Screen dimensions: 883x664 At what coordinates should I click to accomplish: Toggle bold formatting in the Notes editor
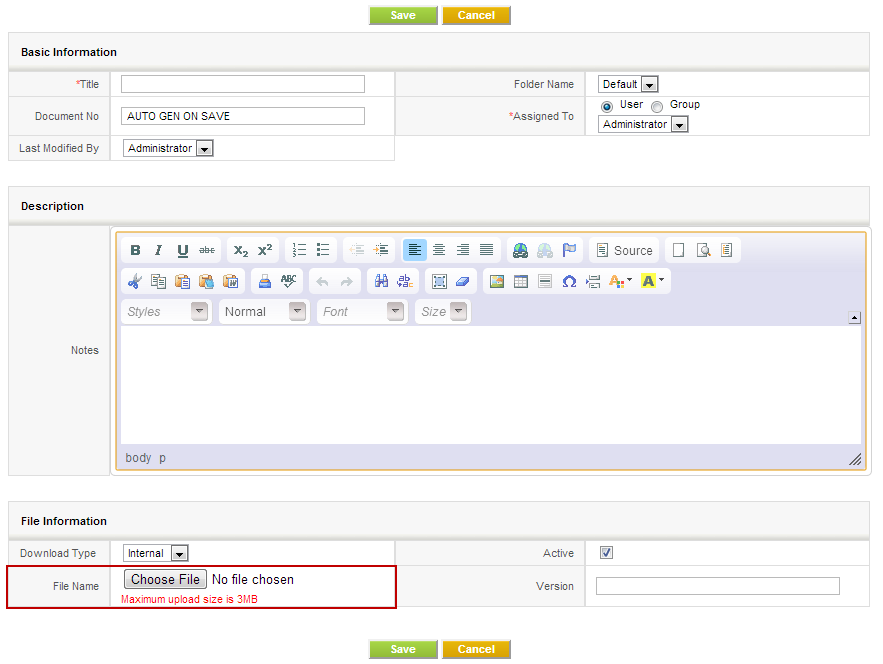(135, 251)
